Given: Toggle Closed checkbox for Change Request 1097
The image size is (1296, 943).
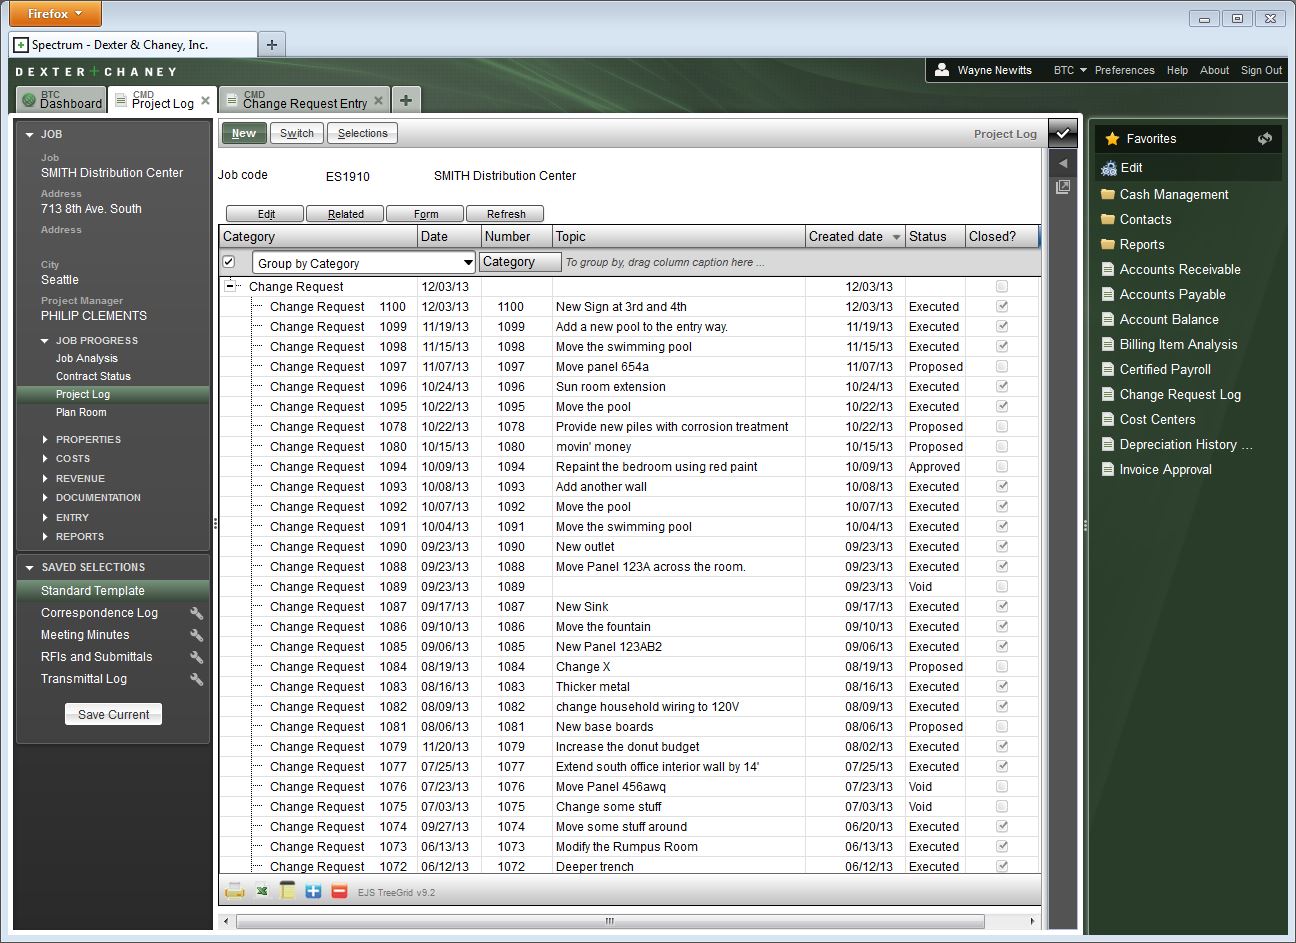Looking at the screenshot, I should (1002, 367).
